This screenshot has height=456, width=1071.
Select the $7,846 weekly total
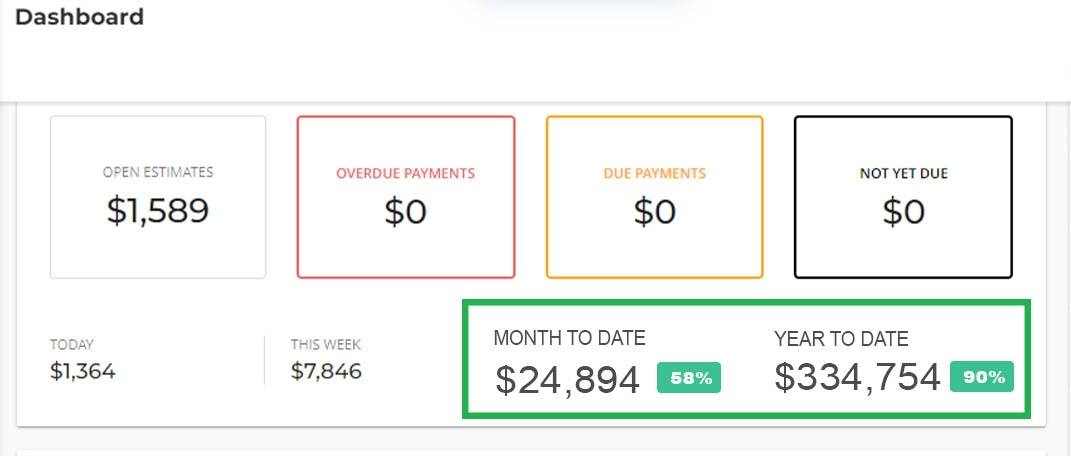[326, 372]
